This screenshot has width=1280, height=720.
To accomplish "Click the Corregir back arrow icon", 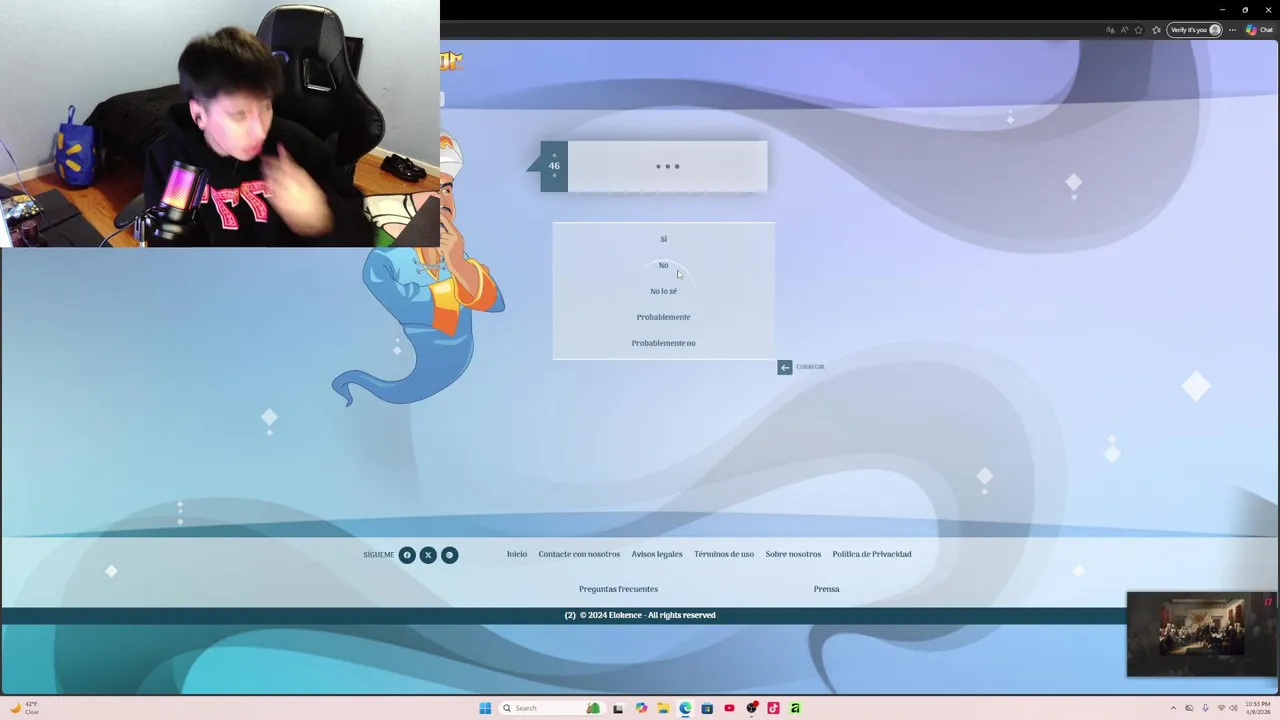I will pyautogui.click(x=785, y=367).
